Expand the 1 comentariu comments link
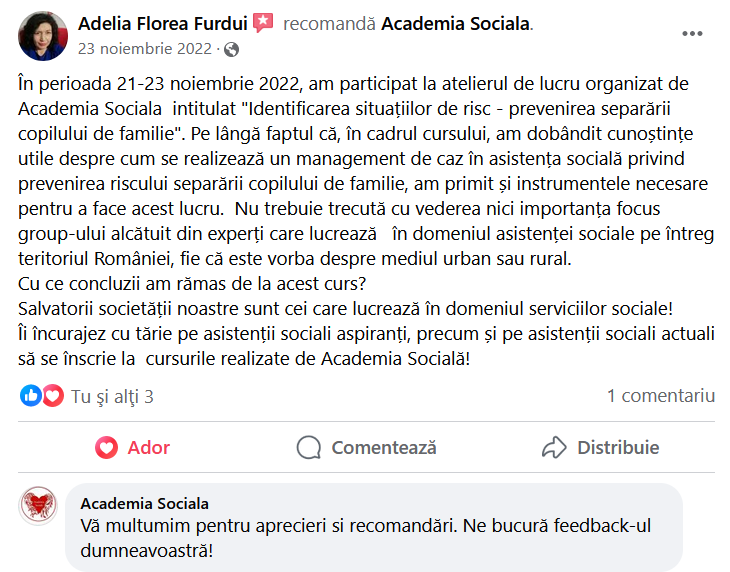The image size is (730, 572). tap(660, 396)
